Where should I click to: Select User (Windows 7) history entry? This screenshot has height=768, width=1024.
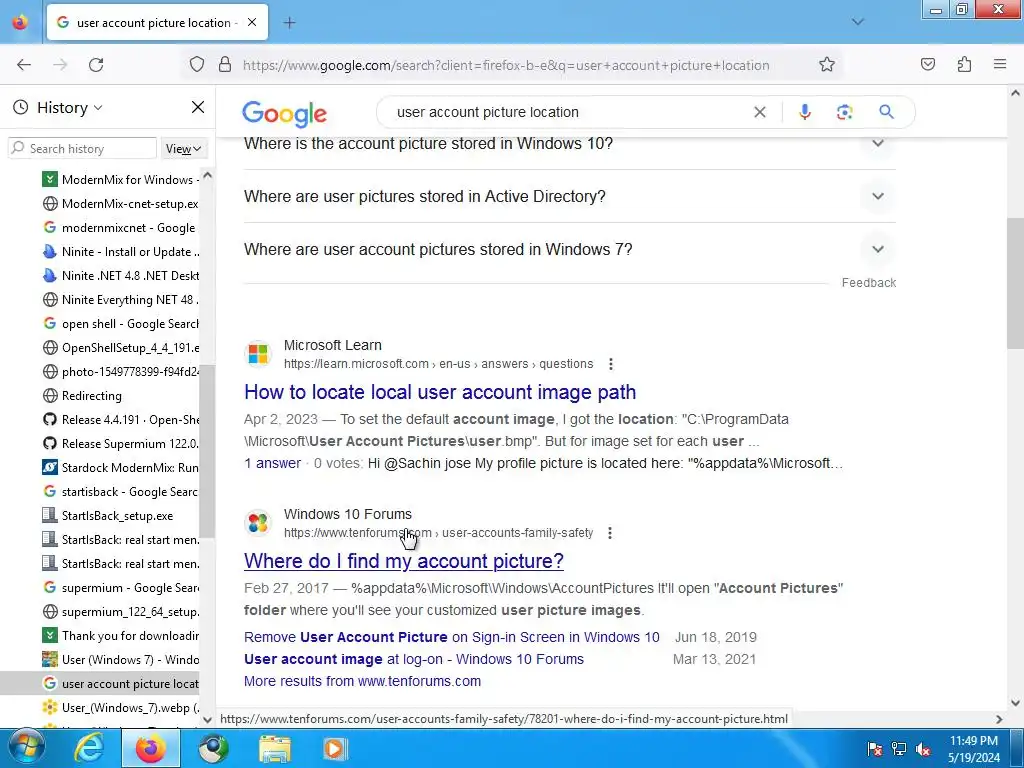click(x=120, y=660)
